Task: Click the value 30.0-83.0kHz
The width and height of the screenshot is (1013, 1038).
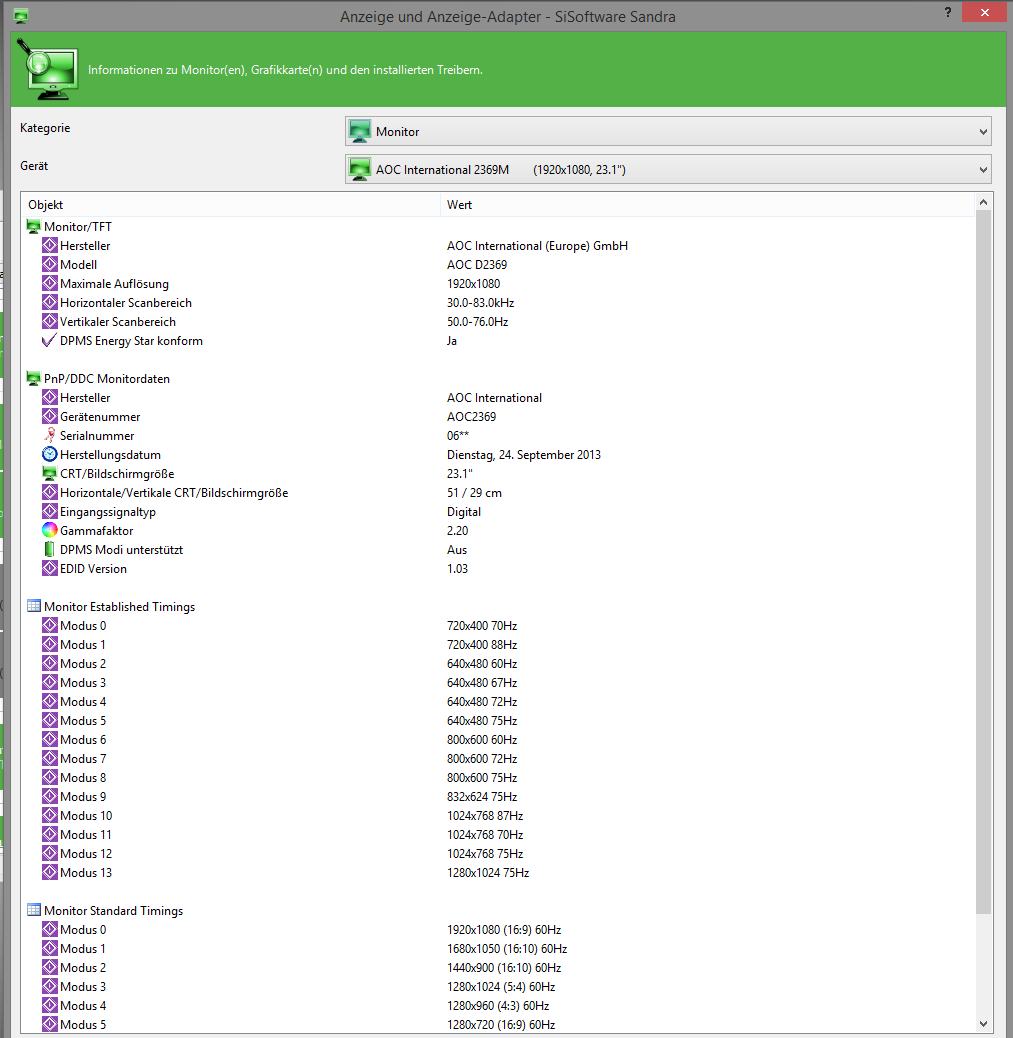Action: (480, 303)
